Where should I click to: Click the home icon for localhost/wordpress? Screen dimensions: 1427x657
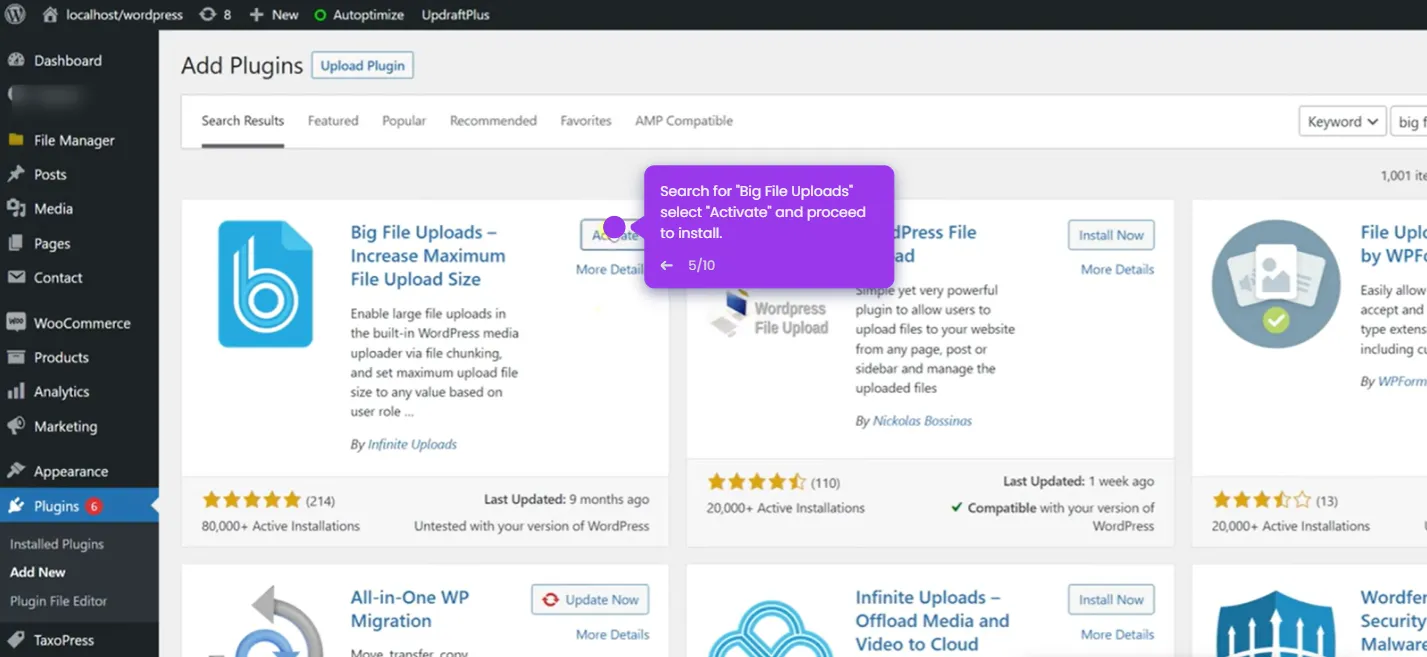click(x=50, y=15)
